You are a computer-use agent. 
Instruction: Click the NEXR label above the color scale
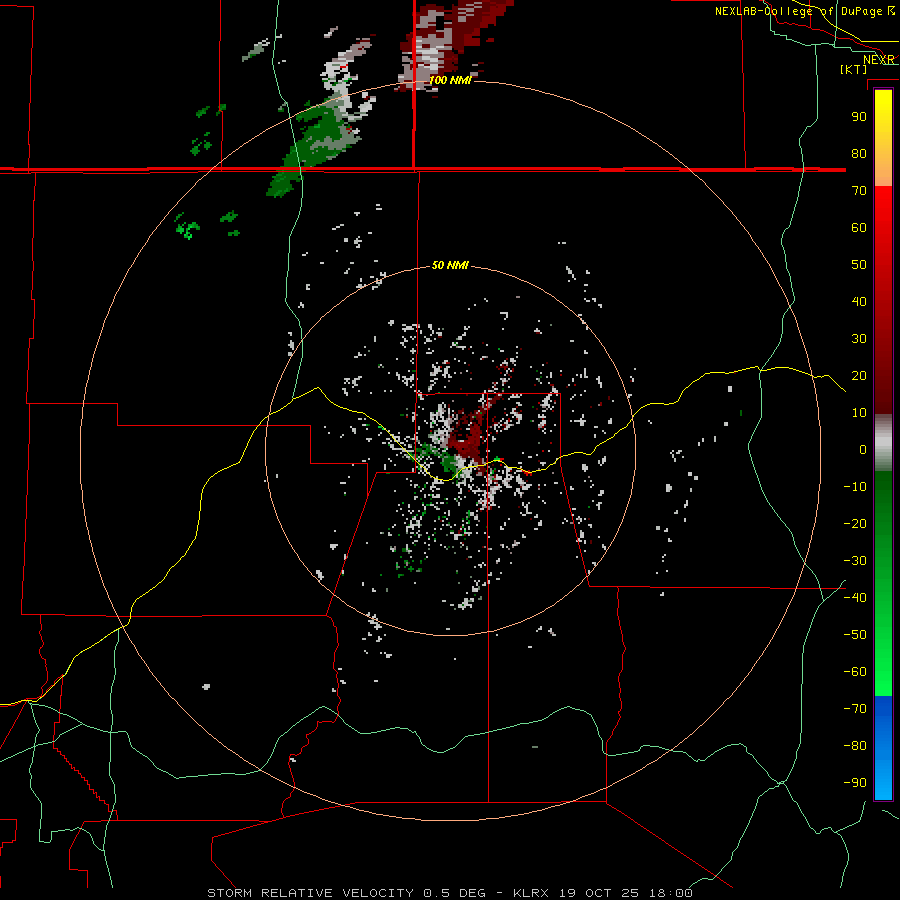point(879,60)
